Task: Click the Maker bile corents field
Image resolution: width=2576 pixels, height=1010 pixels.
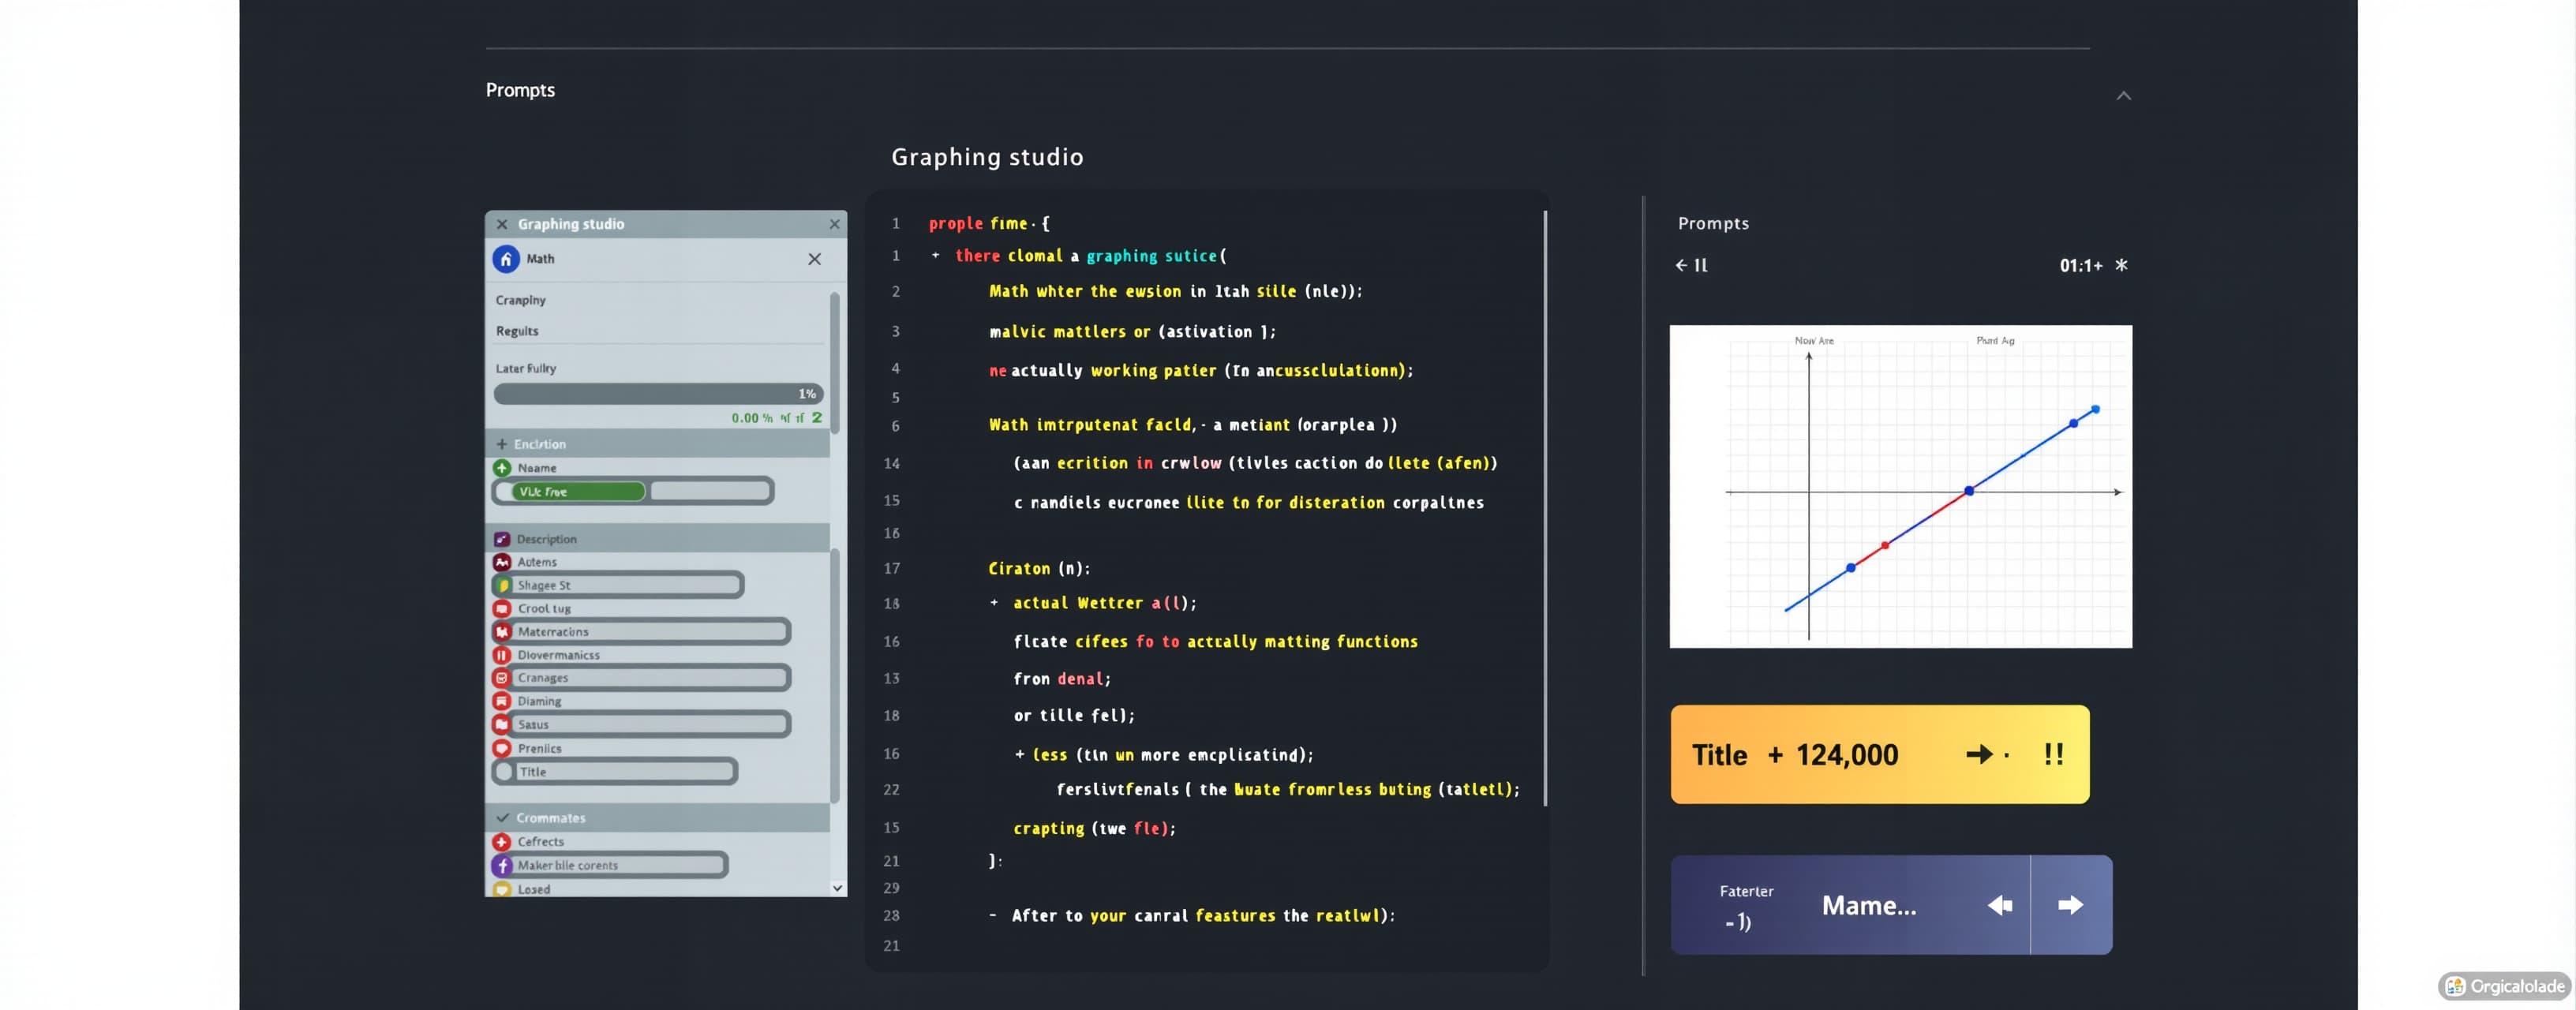Action: click(610, 865)
